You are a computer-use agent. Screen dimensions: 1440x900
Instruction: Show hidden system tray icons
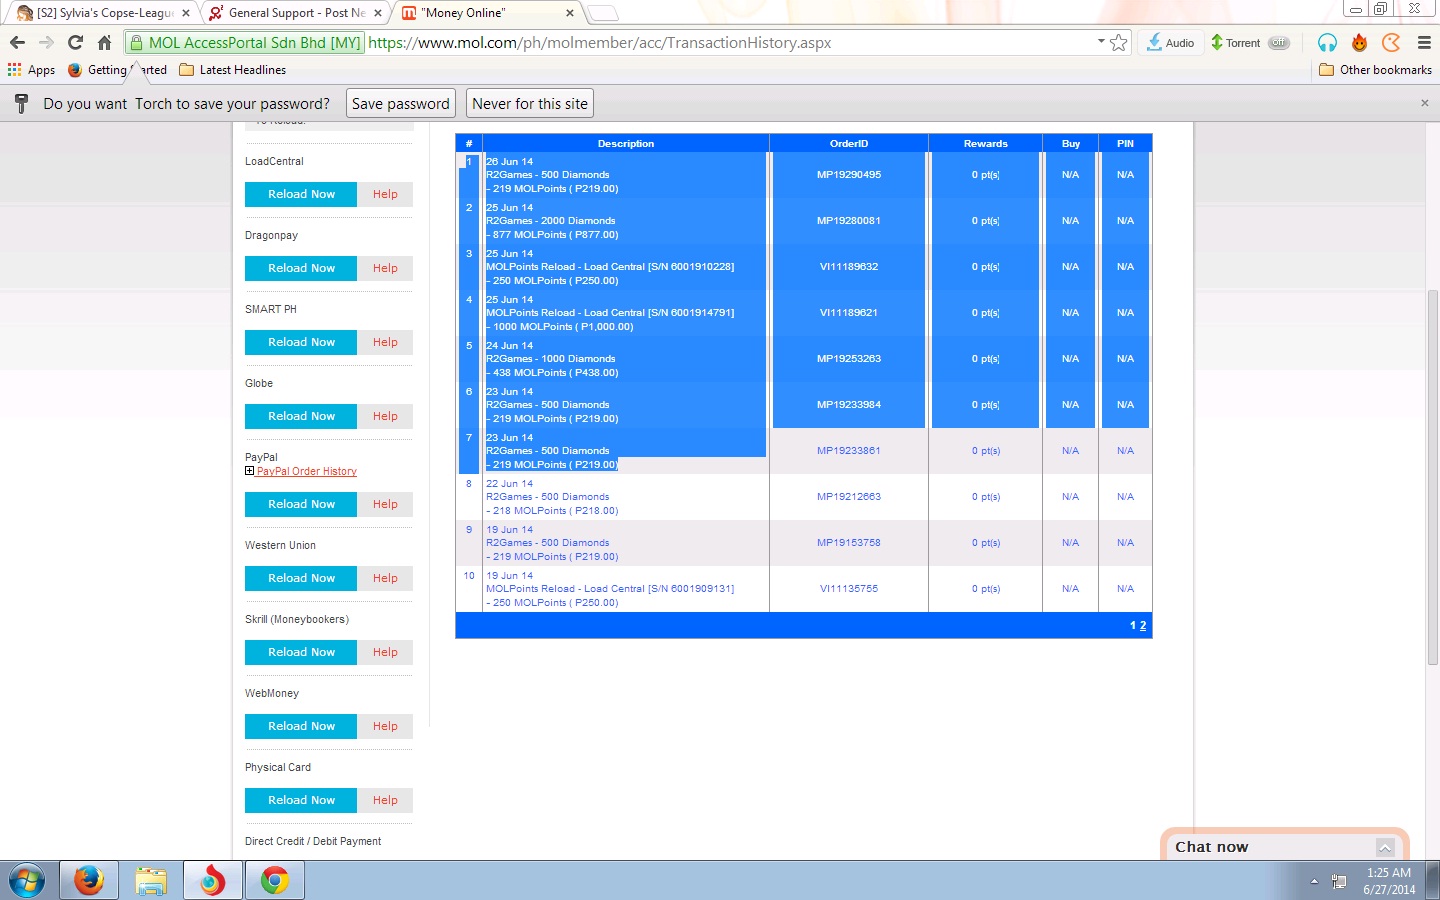click(x=1314, y=881)
